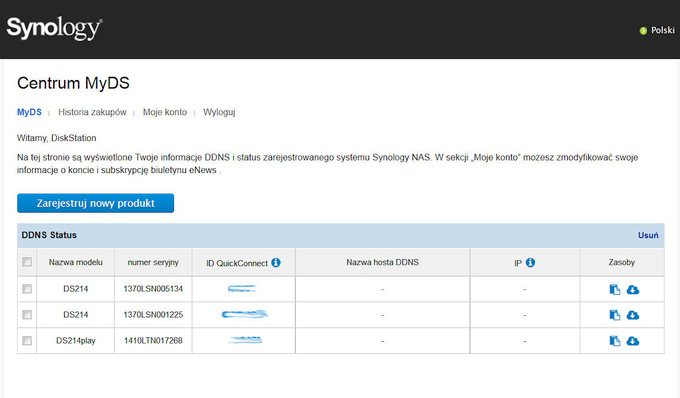The height and width of the screenshot is (398, 680).
Task: Click the copy icon in the DS214play row
Action: [x=615, y=341]
